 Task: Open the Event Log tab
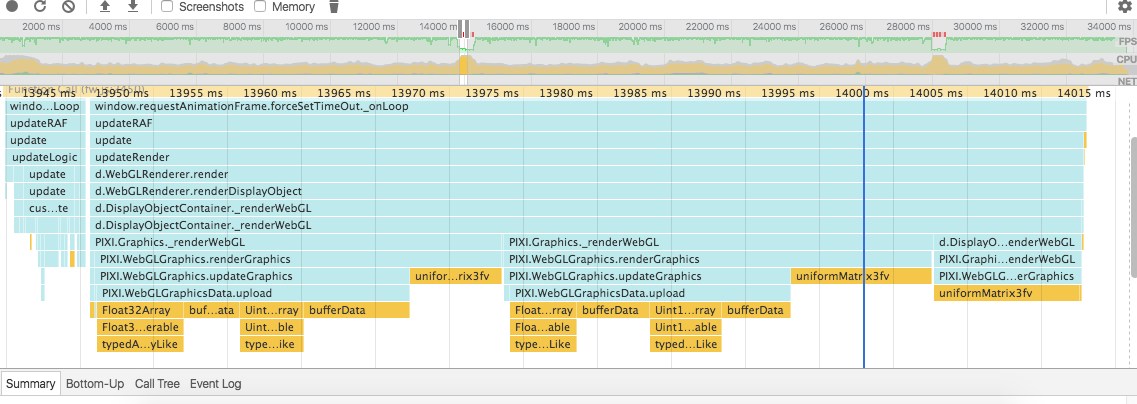pyautogui.click(x=215, y=384)
